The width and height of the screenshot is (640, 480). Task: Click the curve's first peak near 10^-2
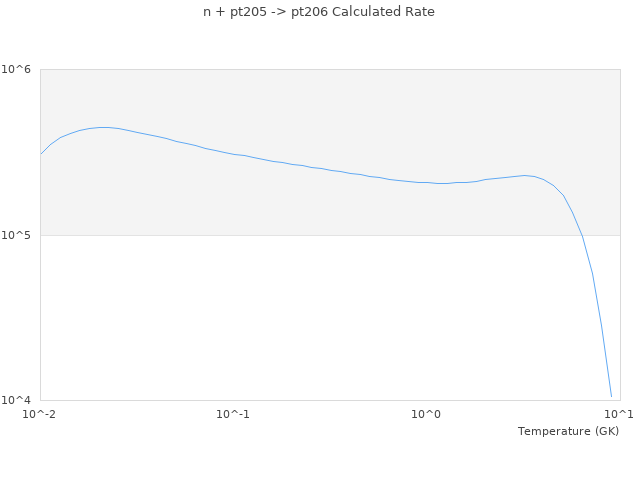[x=102, y=127]
